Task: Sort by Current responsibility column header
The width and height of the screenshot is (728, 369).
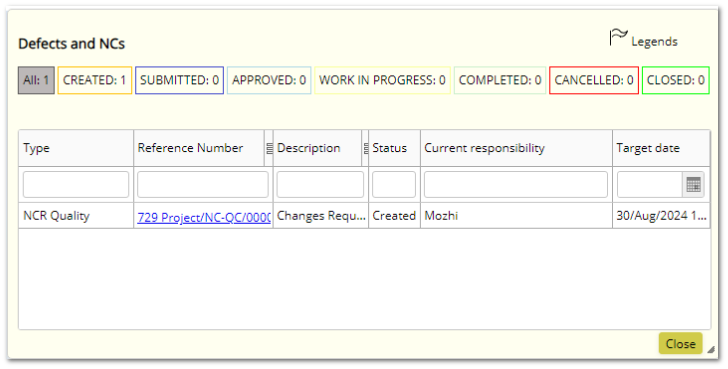Action: click(x=516, y=148)
